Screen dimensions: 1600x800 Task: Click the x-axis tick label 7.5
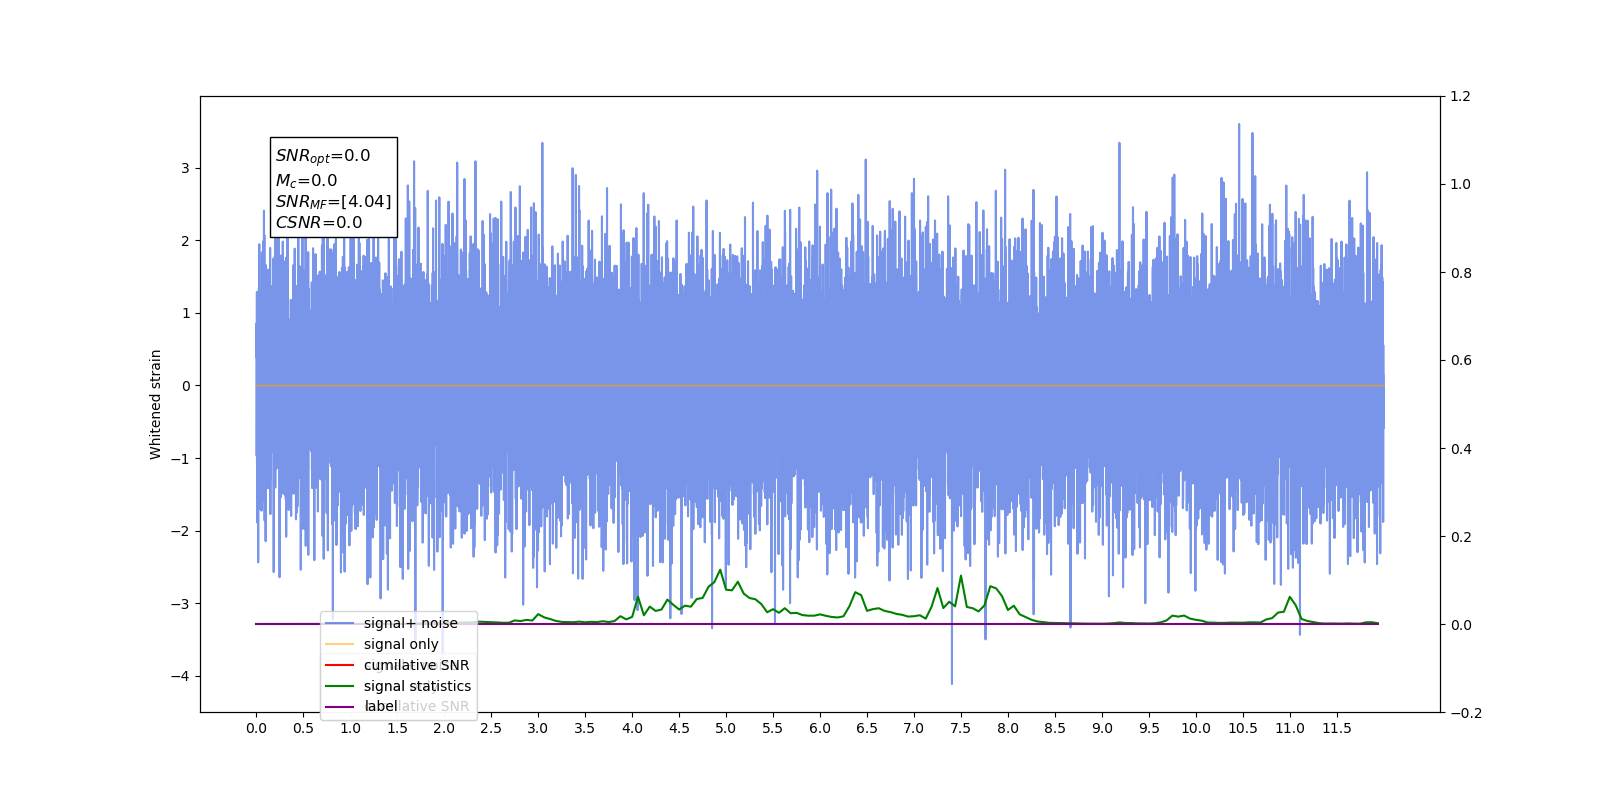(x=961, y=728)
